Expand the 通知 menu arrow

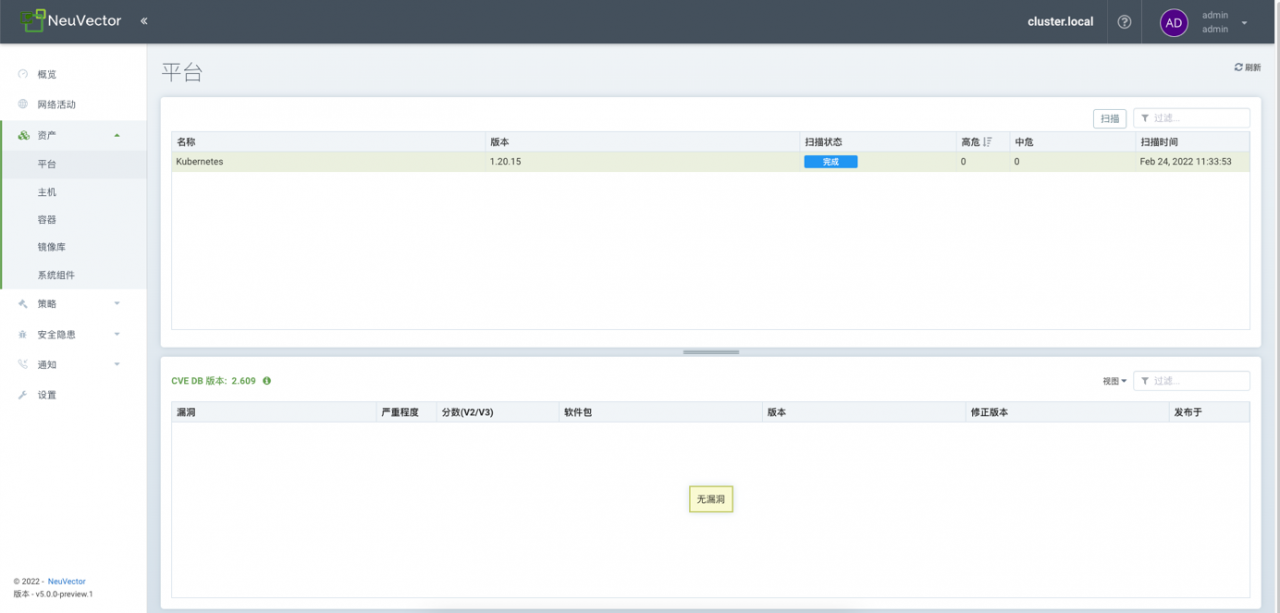point(117,364)
